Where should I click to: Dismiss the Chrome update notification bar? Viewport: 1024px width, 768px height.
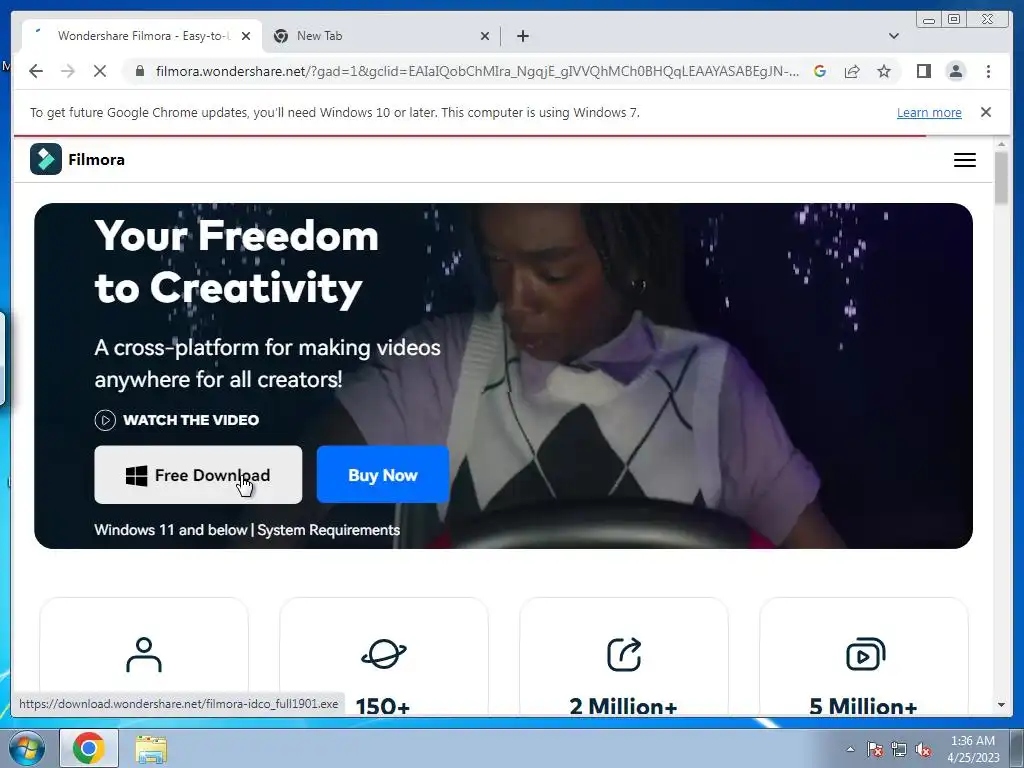tap(985, 112)
